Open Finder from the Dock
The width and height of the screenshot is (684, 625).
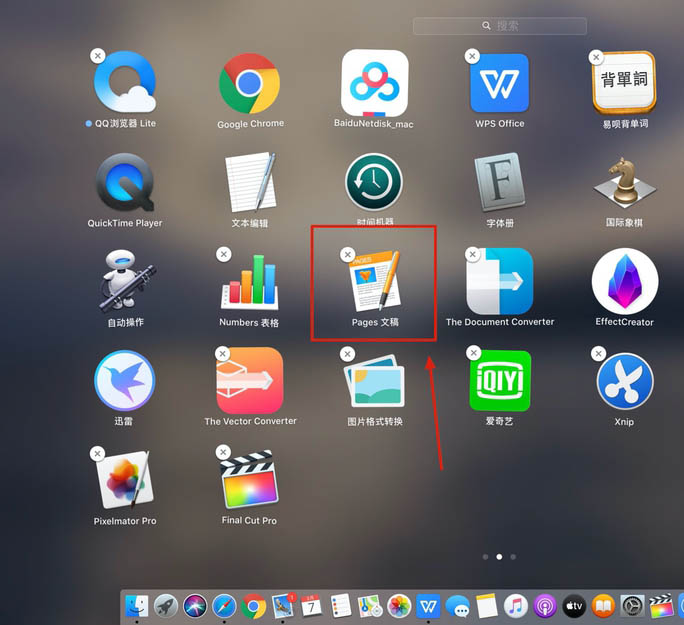pos(137,606)
